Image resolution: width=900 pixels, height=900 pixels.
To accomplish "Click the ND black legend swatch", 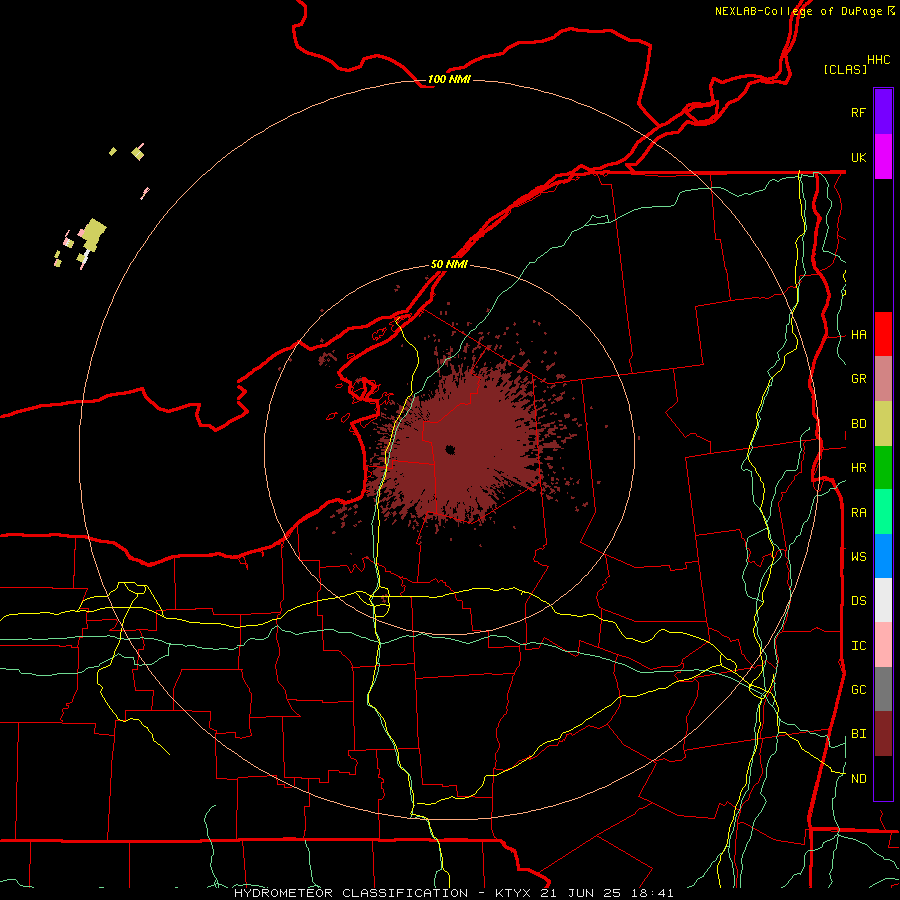I will pyautogui.click(x=883, y=778).
